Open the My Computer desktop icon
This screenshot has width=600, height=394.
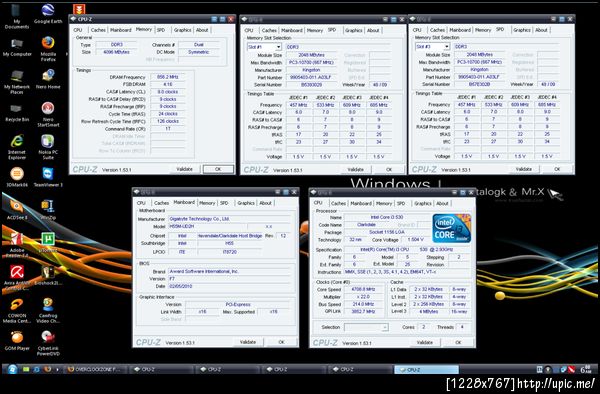[17, 48]
